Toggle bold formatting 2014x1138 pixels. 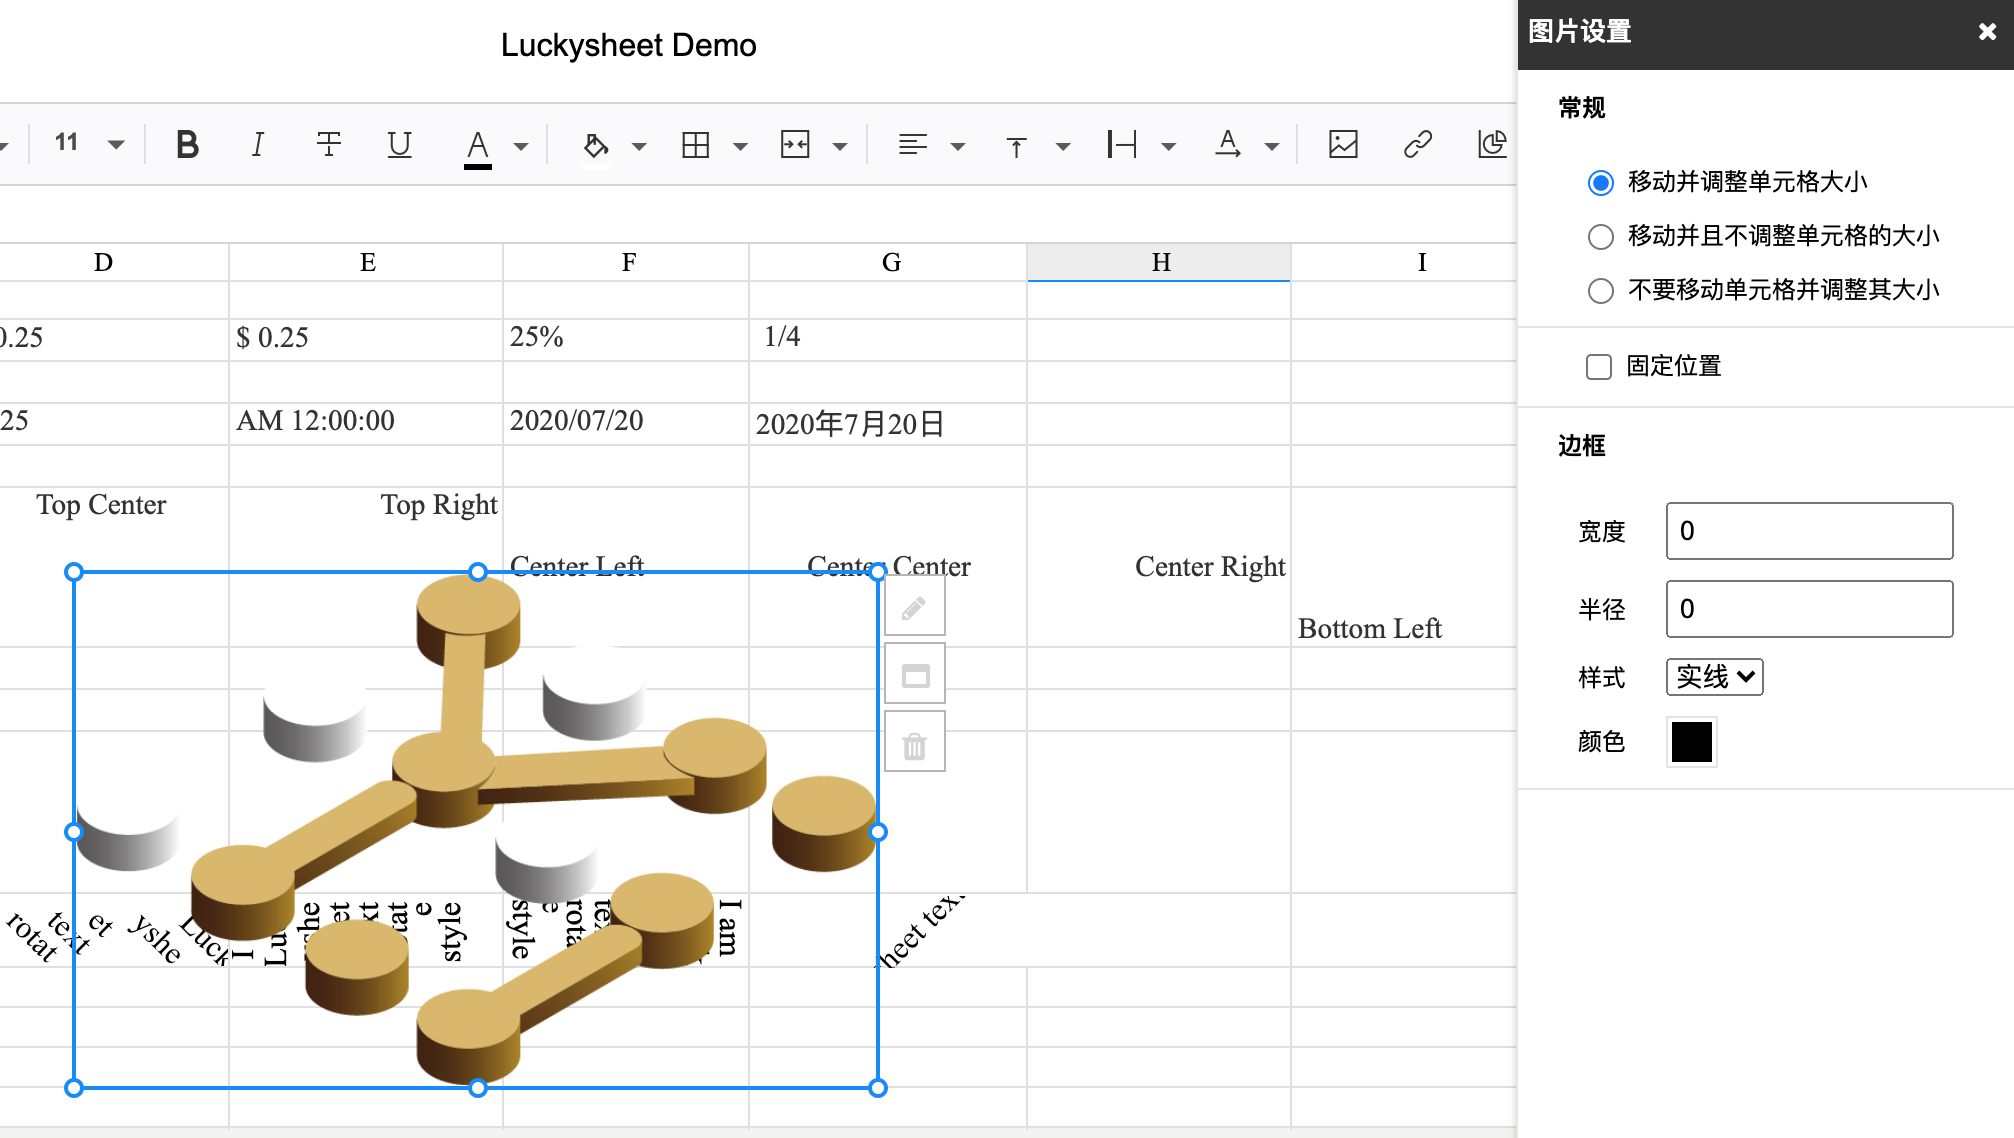[x=187, y=145]
